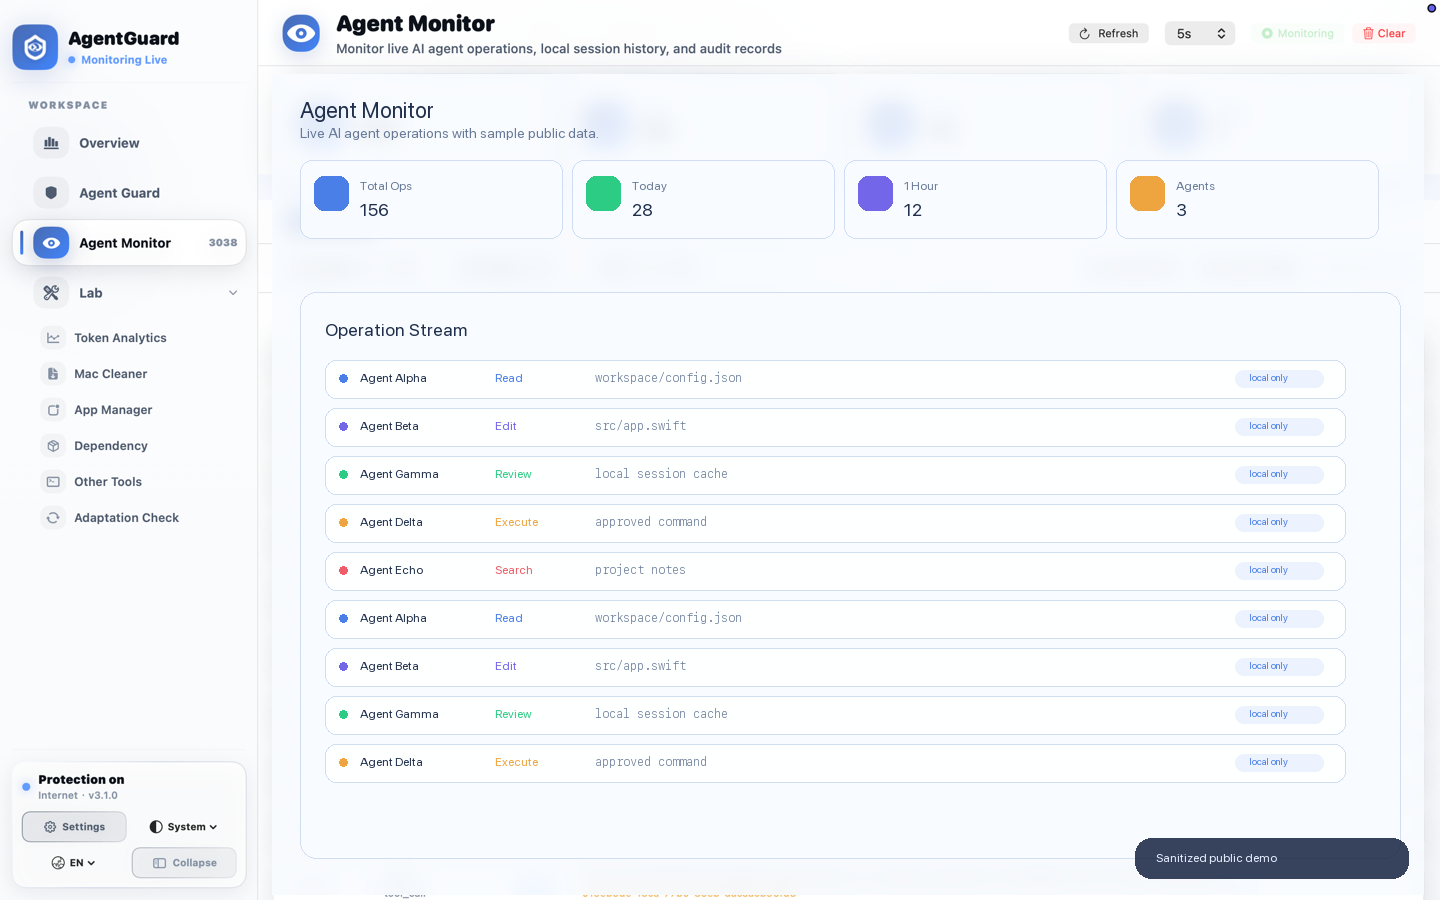Click the Overview bar chart icon
The width and height of the screenshot is (1440, 900).
(51, 143)
